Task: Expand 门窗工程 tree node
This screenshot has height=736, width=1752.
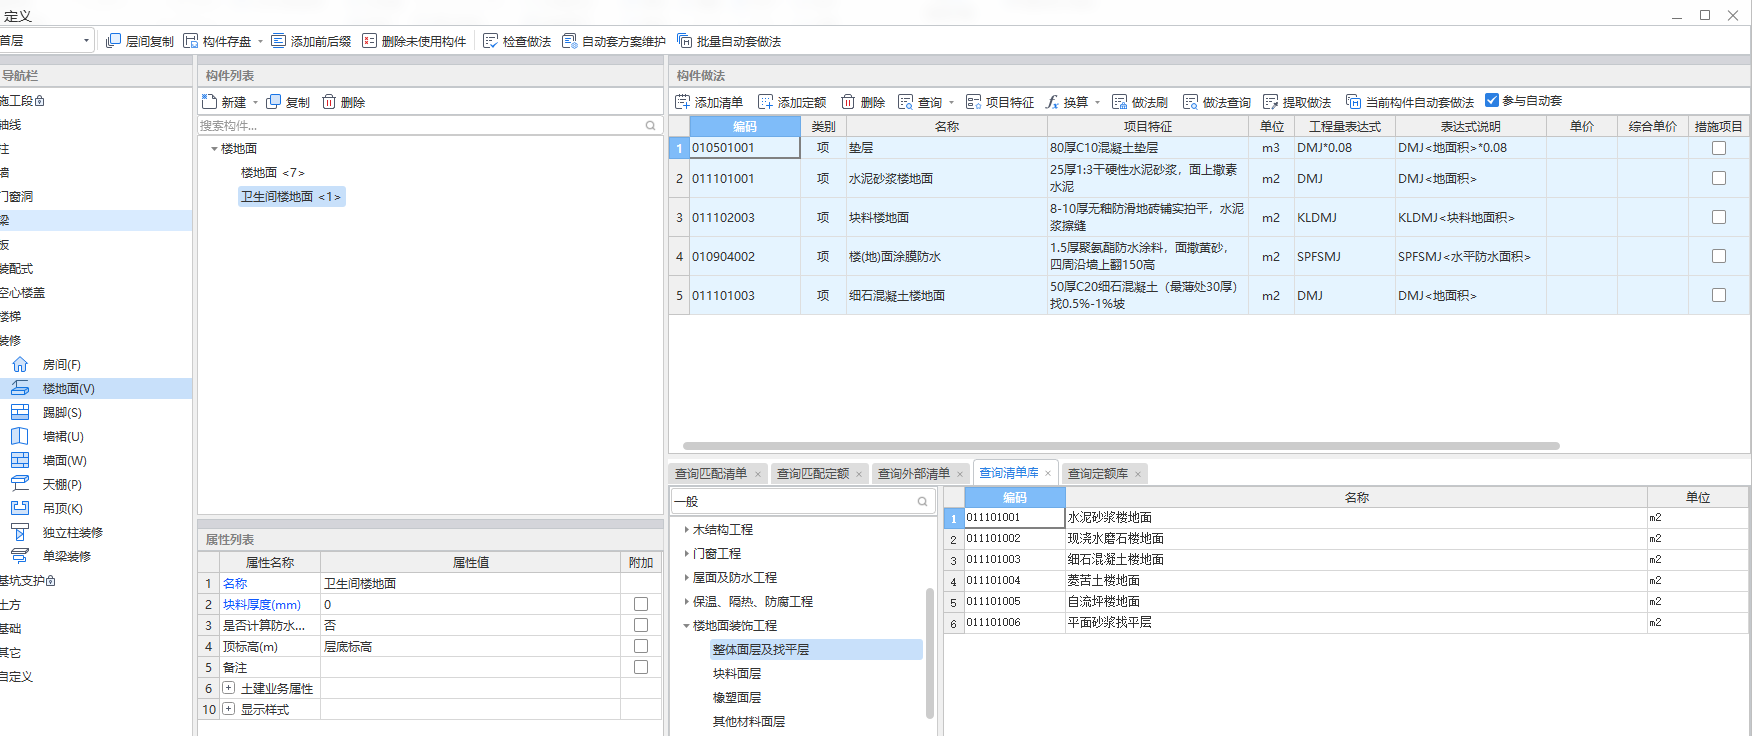Action: [686, 554]
